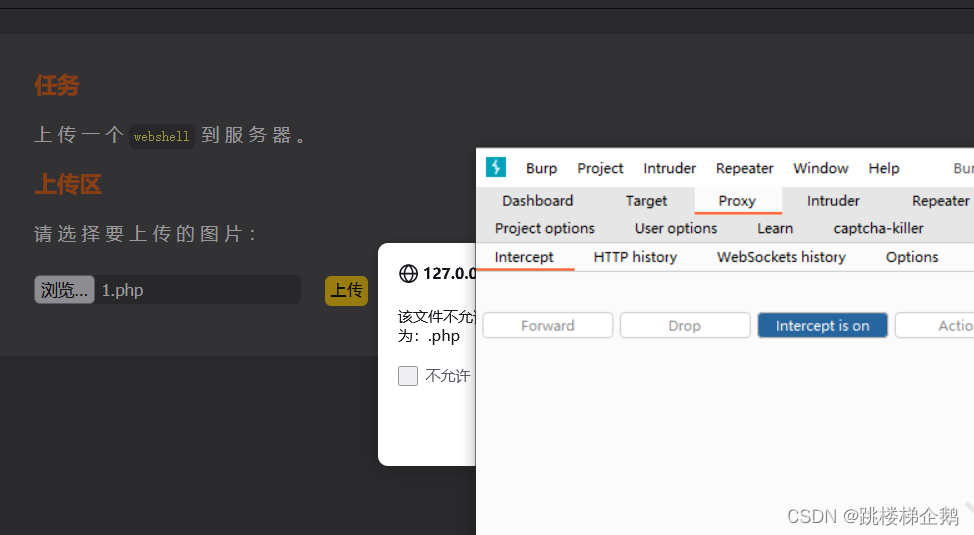974x535 pixels.
Task: Click the 浏览... browse button
Action: tap(64, 290)
